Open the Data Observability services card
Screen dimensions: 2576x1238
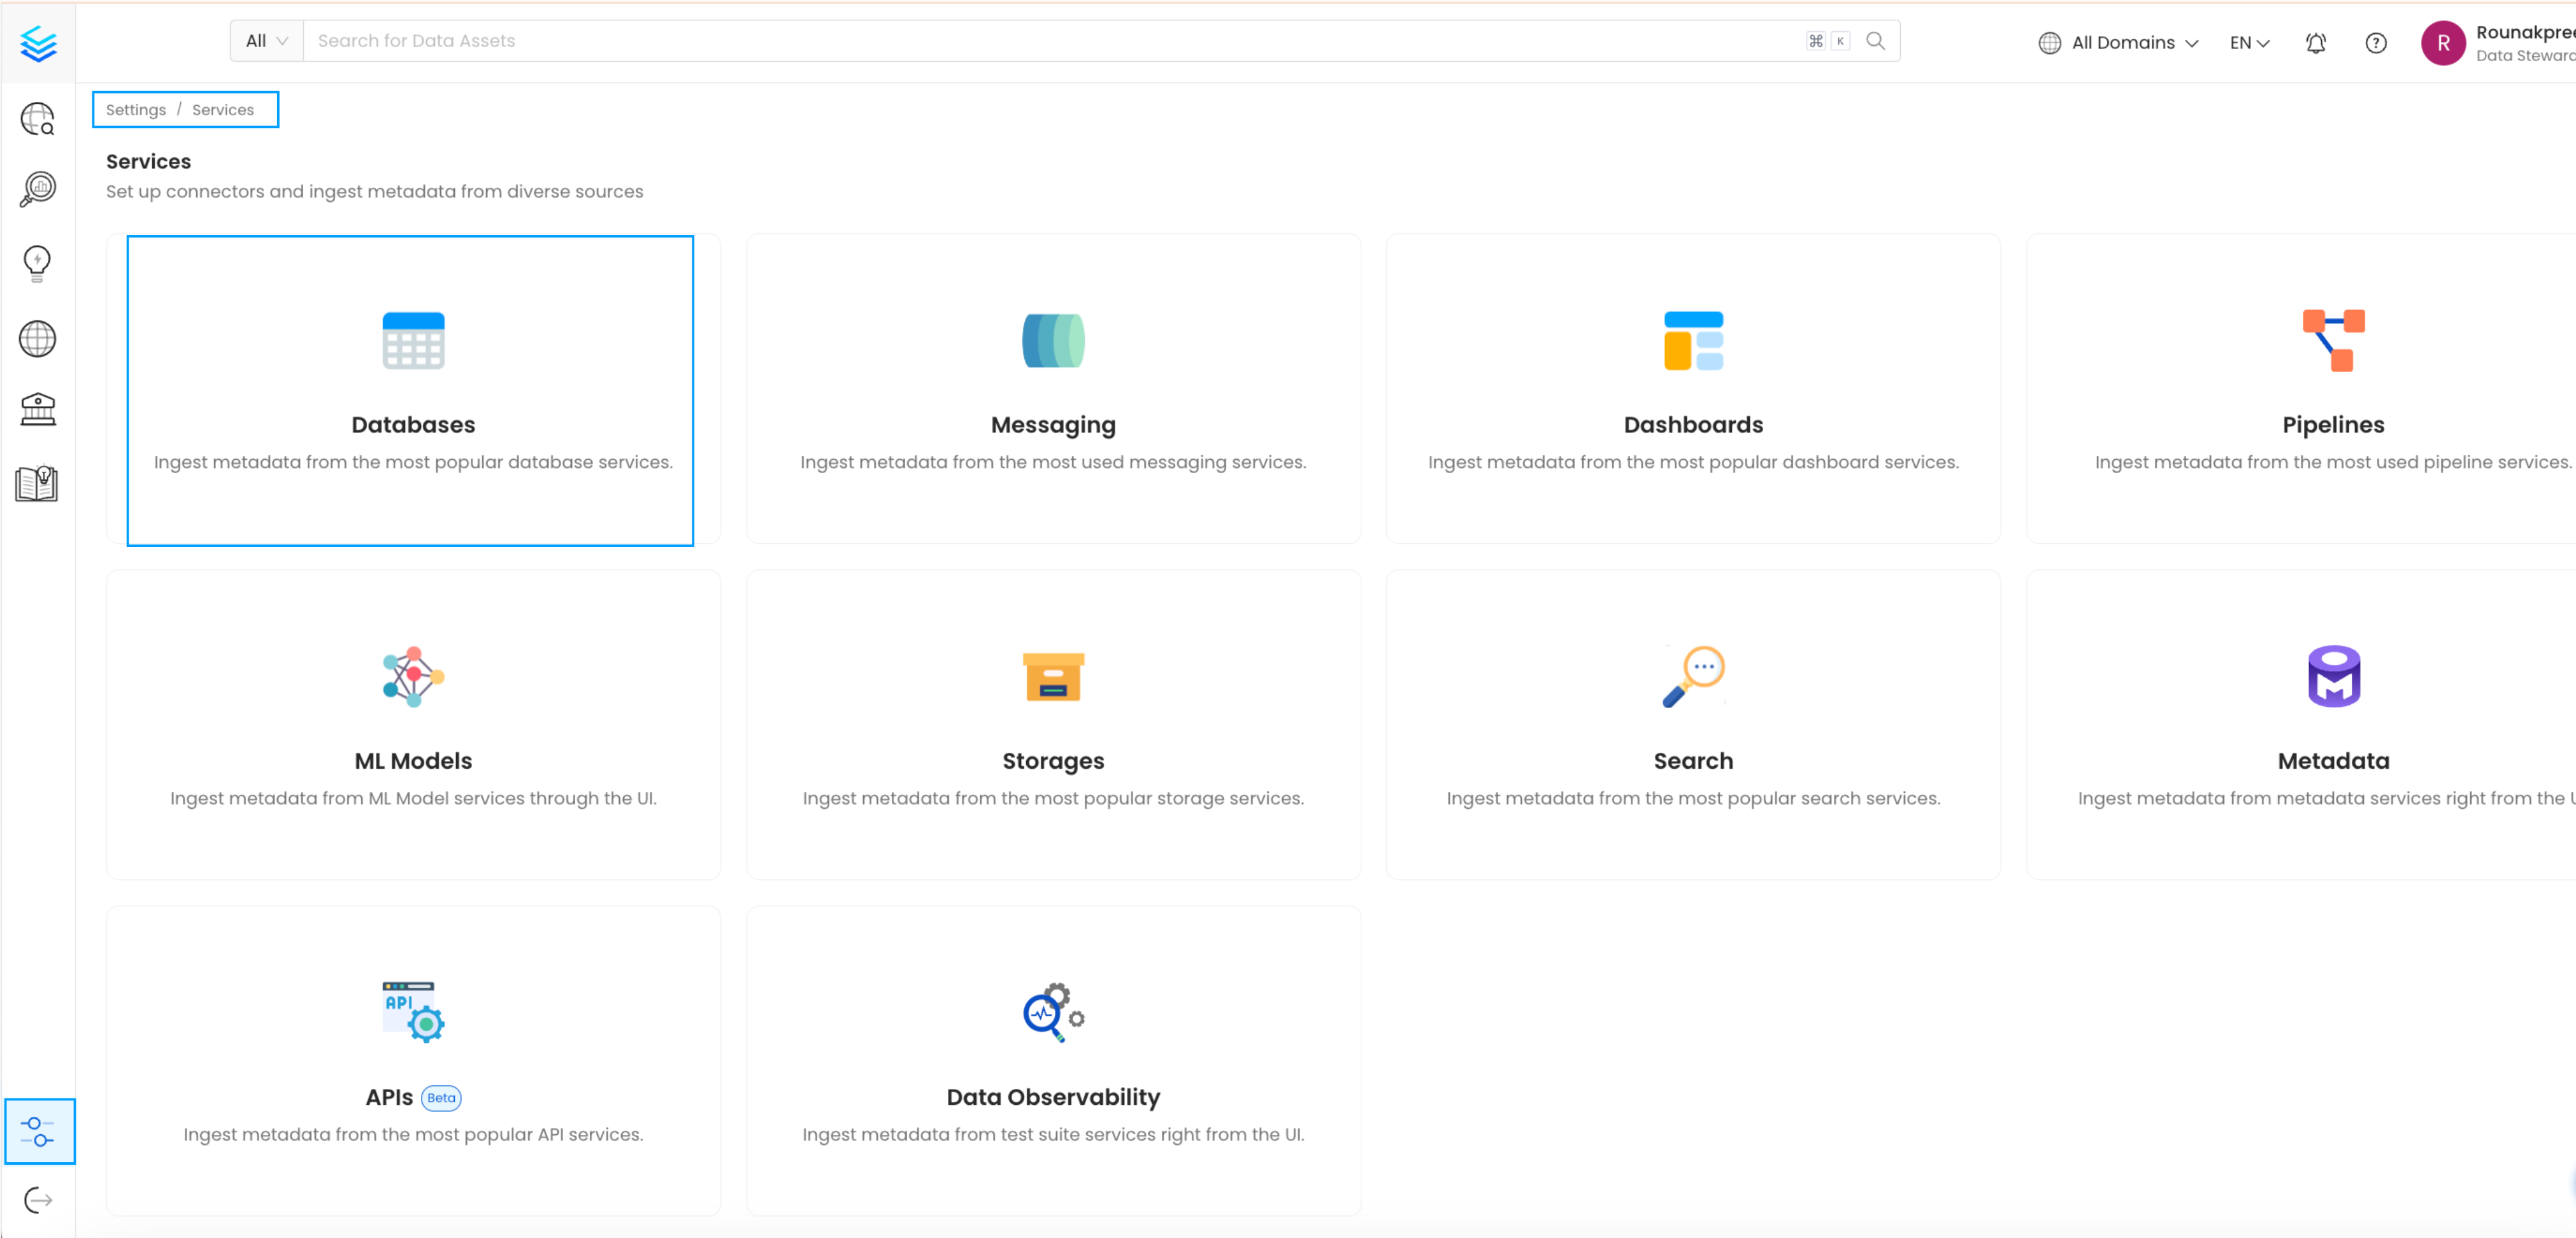click(x=1052, y=1060)
